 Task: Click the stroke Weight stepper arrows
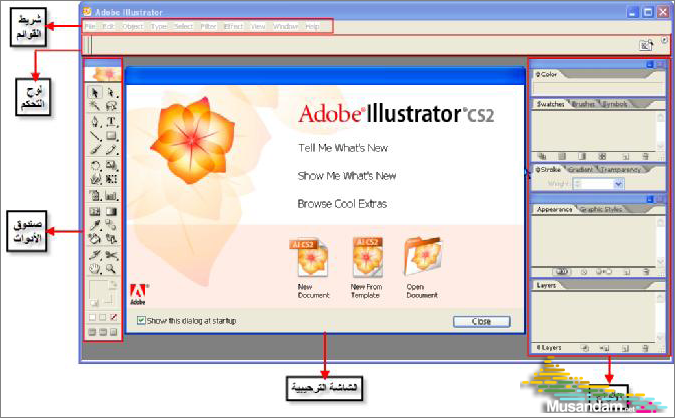577,184
